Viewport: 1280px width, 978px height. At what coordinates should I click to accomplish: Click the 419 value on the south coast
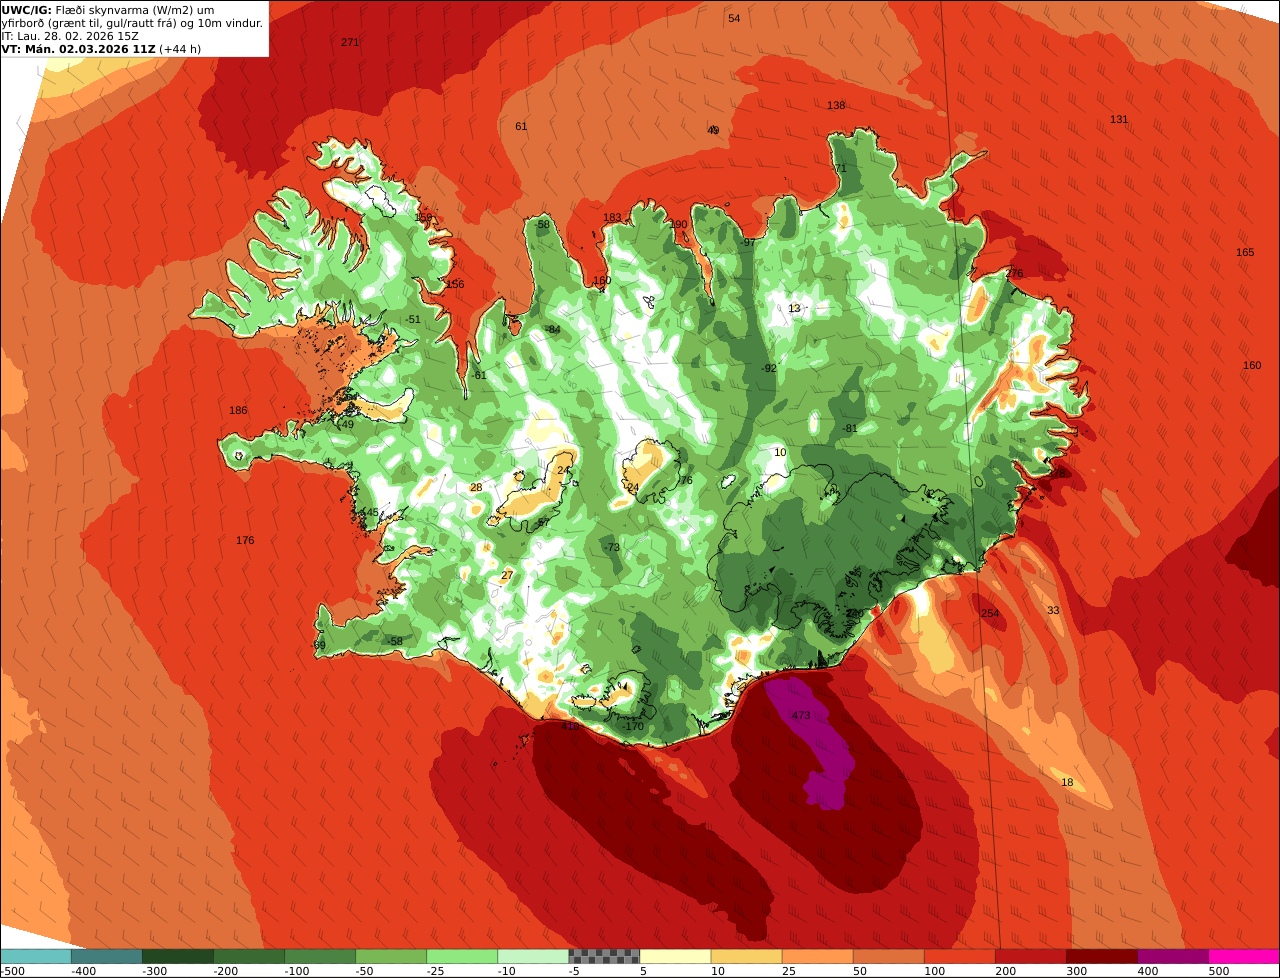pos(570,726)
